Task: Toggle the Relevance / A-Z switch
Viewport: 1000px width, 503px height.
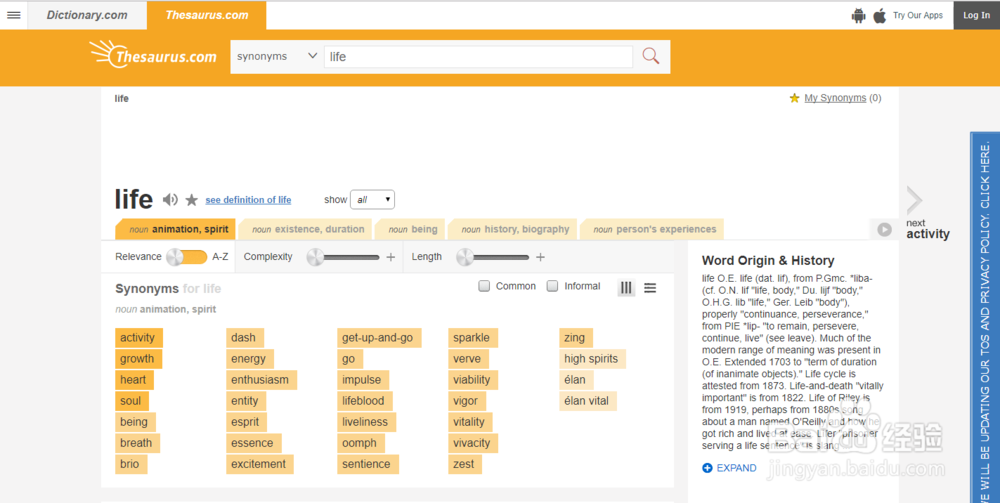Action: [x=187, y=257]
